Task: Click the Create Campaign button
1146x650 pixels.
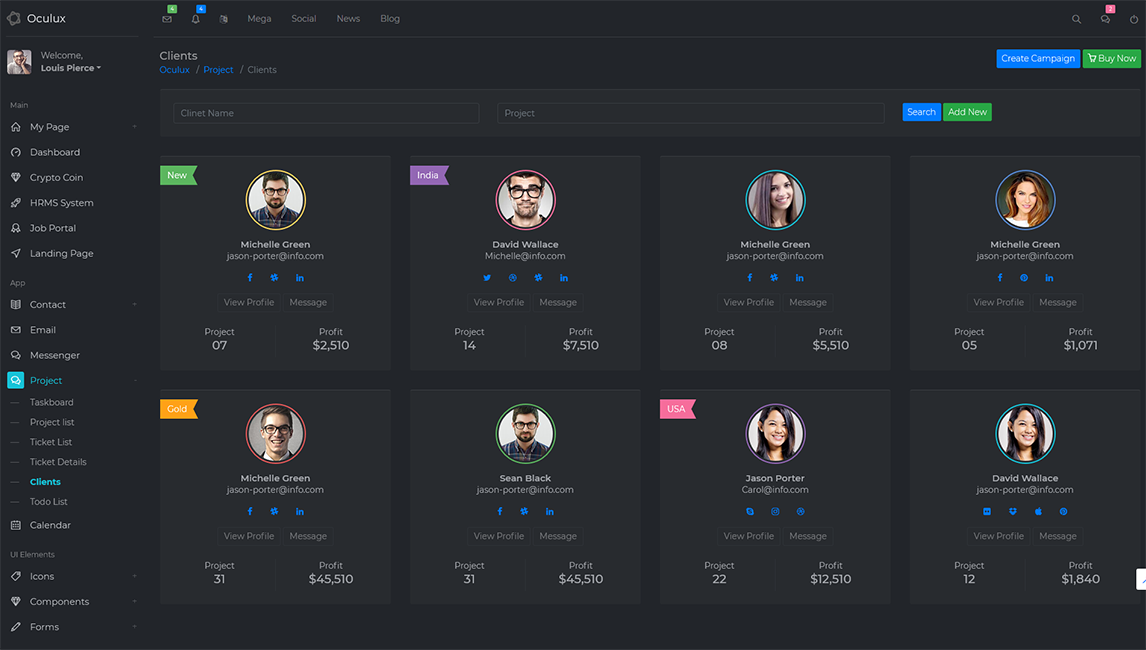Action: click(x=1037, y=59)
